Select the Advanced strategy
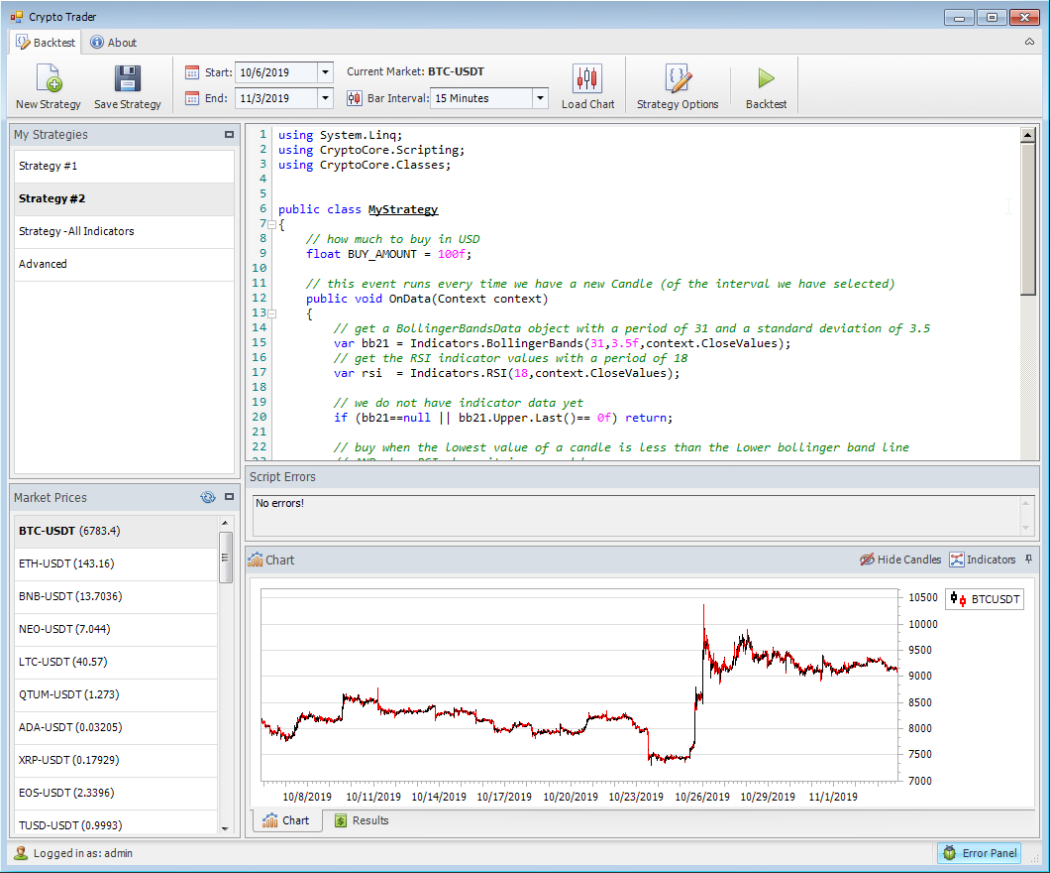The height and width of the screenshot is (873, 1050). tap(125, 264)
